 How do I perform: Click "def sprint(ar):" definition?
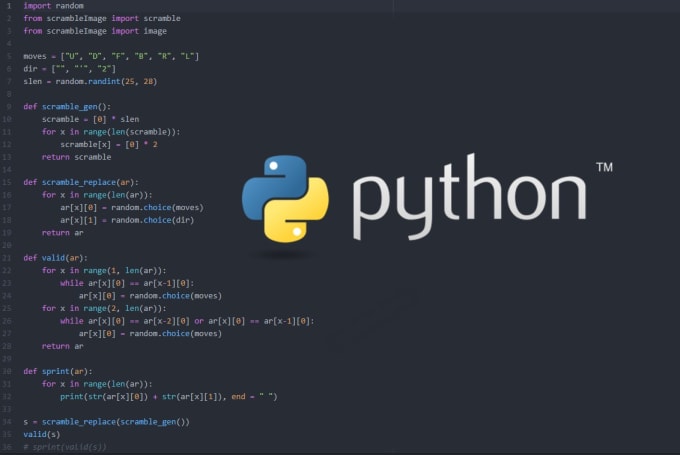tap(58, 371)
